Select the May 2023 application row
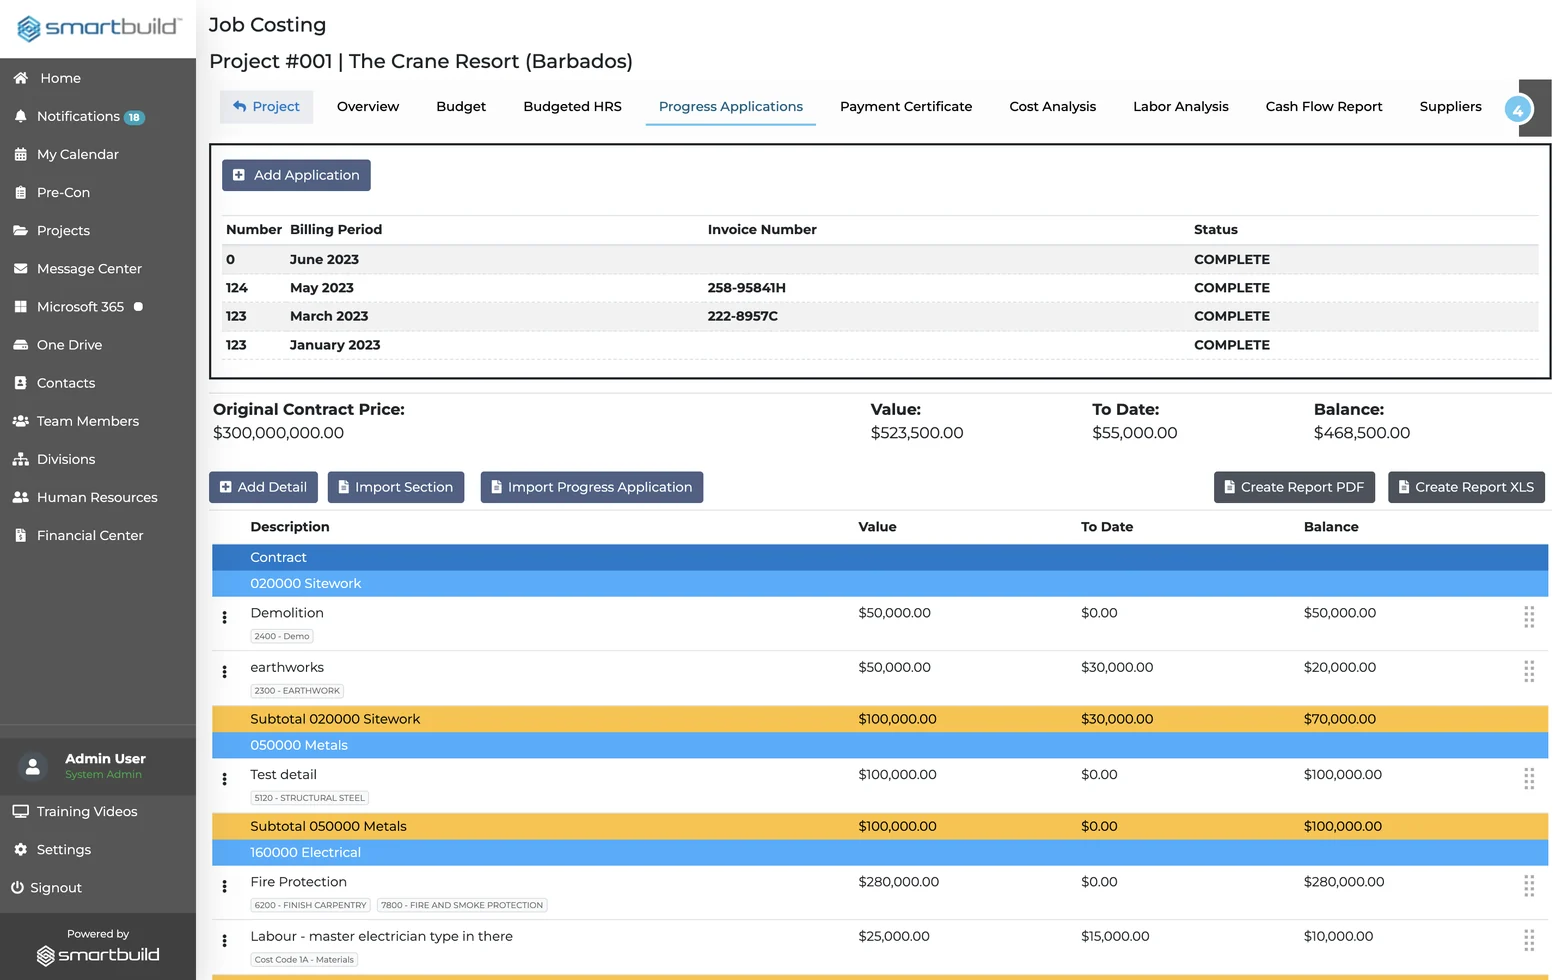Image resolution: width=1568 pixels, height=980 pixels. pos(880,288)
